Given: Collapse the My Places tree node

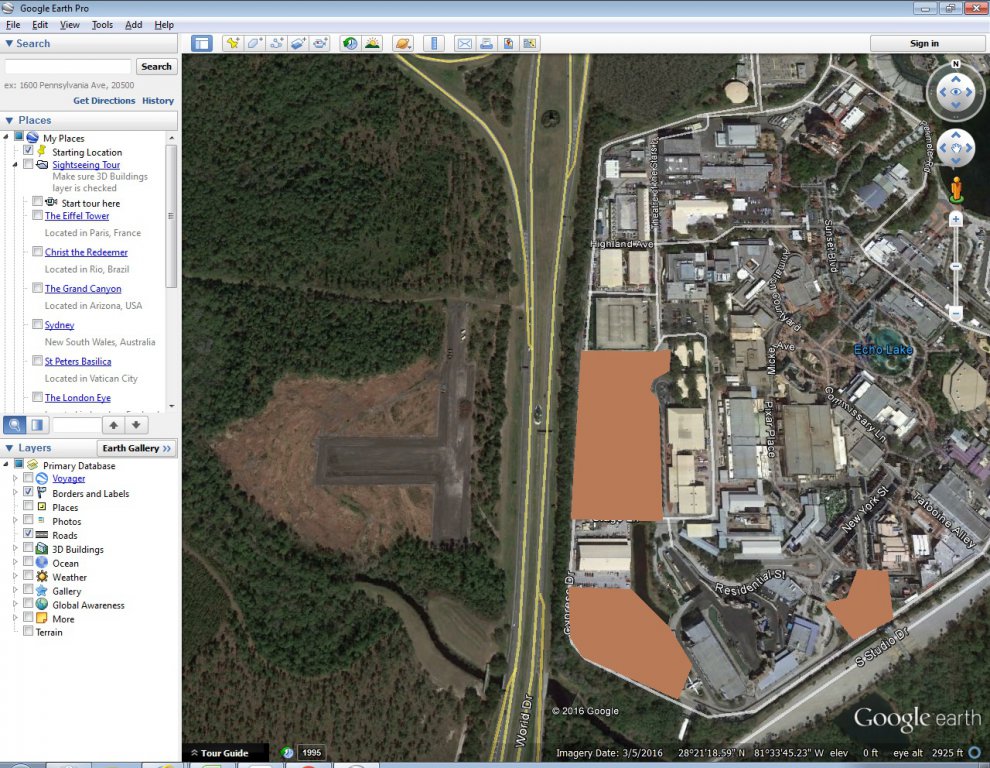Looking at the screenshot, I should [6, 137].
